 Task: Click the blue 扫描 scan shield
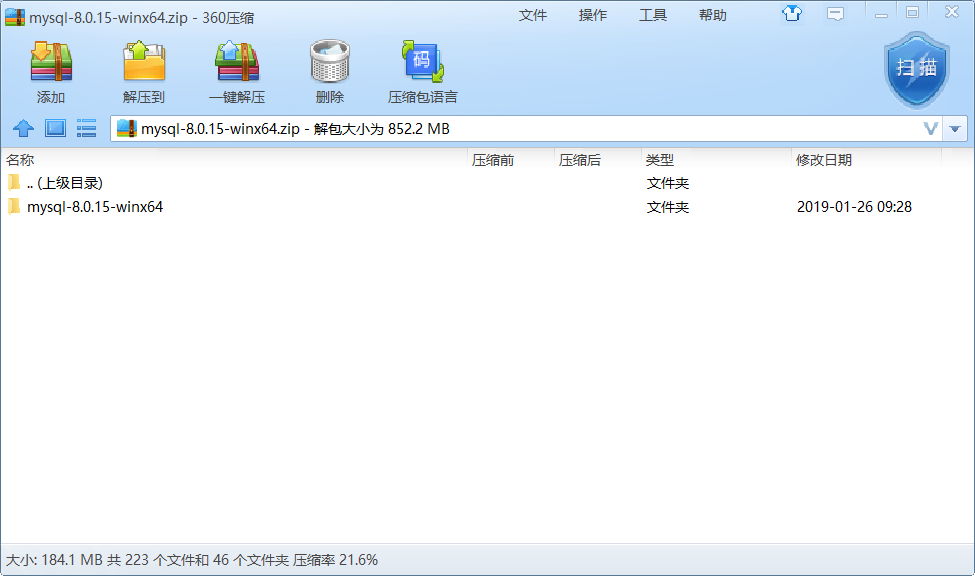(x=917, y=70)
